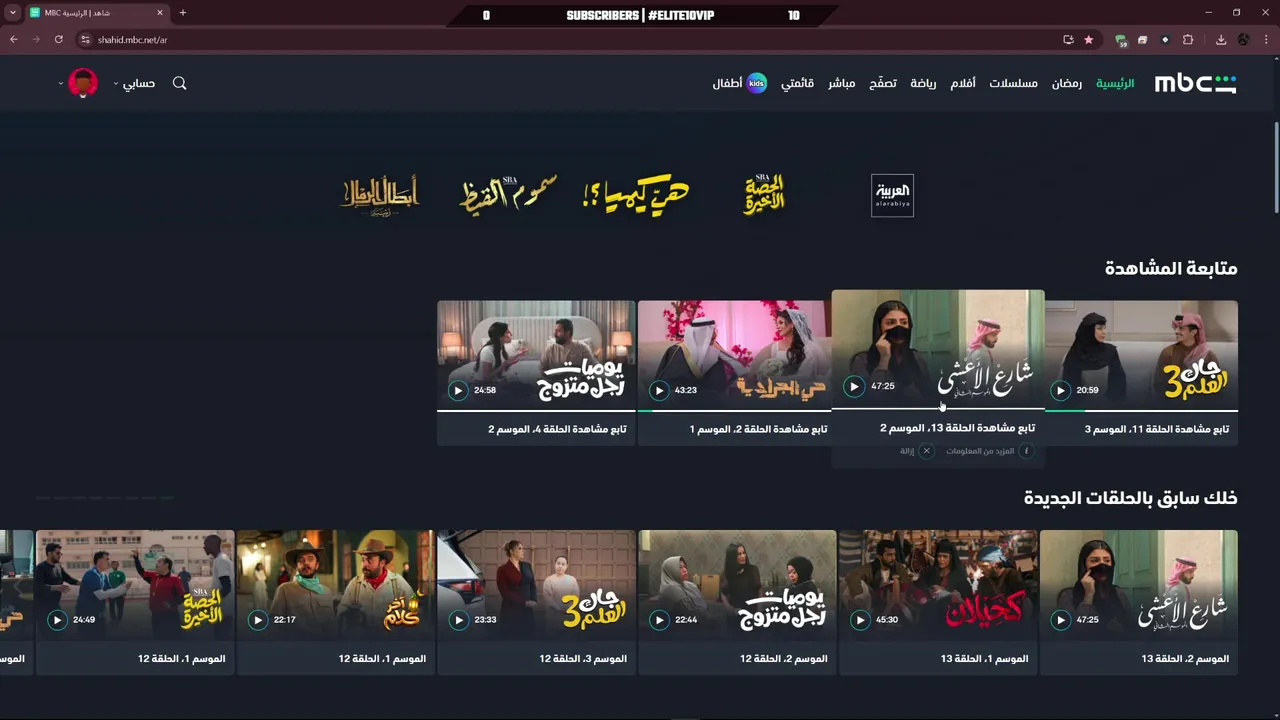Play the 20:59 episode in متابعة المشاهدة
The width and height of the screenshot is (1280, 720).
point(1061,390)
